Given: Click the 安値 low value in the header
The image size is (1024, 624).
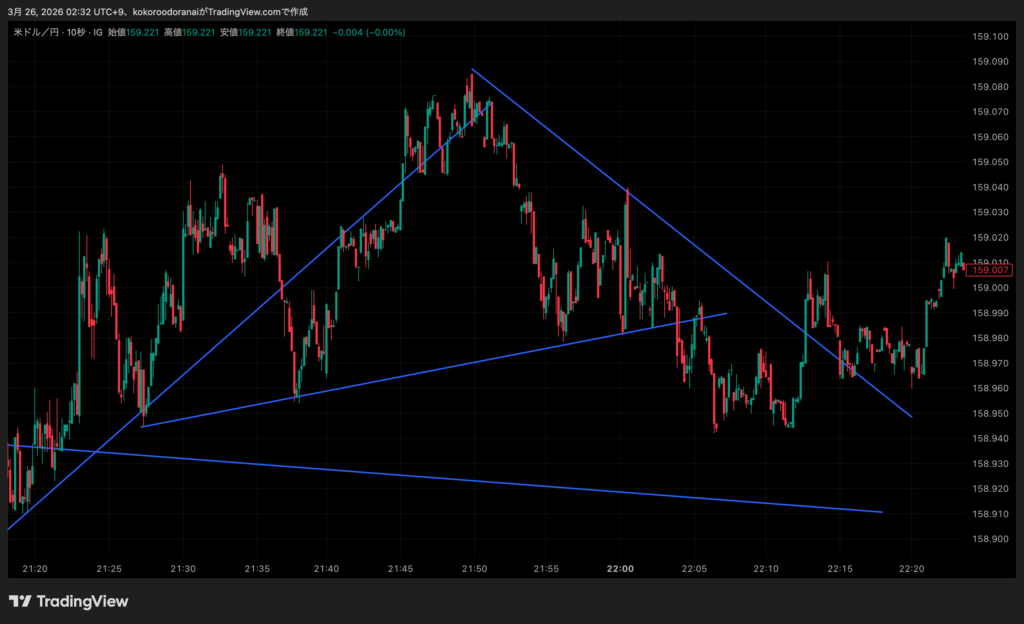Looking at the screenshot, I should pyautogui.click(x=254, y=33).
